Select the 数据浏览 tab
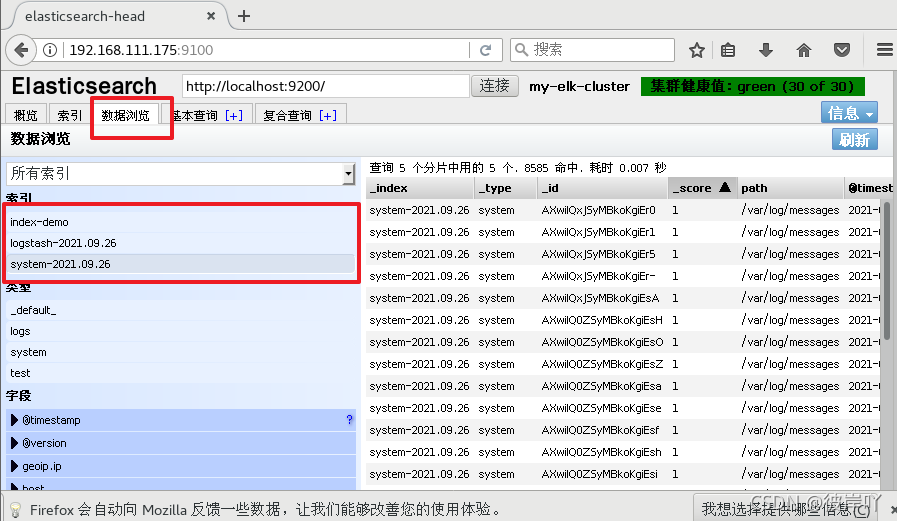This screenshot has width=897, height=521. point(125,115)
